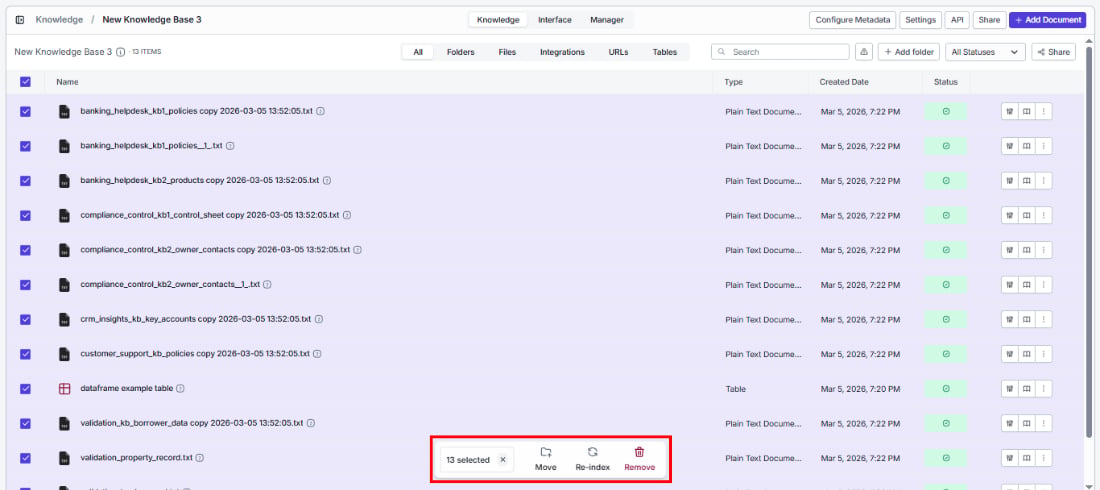Clear selection with the X beside 13 selected
Image resolution: width=1100 pixels, height=490 pixels.
[502, 460]
